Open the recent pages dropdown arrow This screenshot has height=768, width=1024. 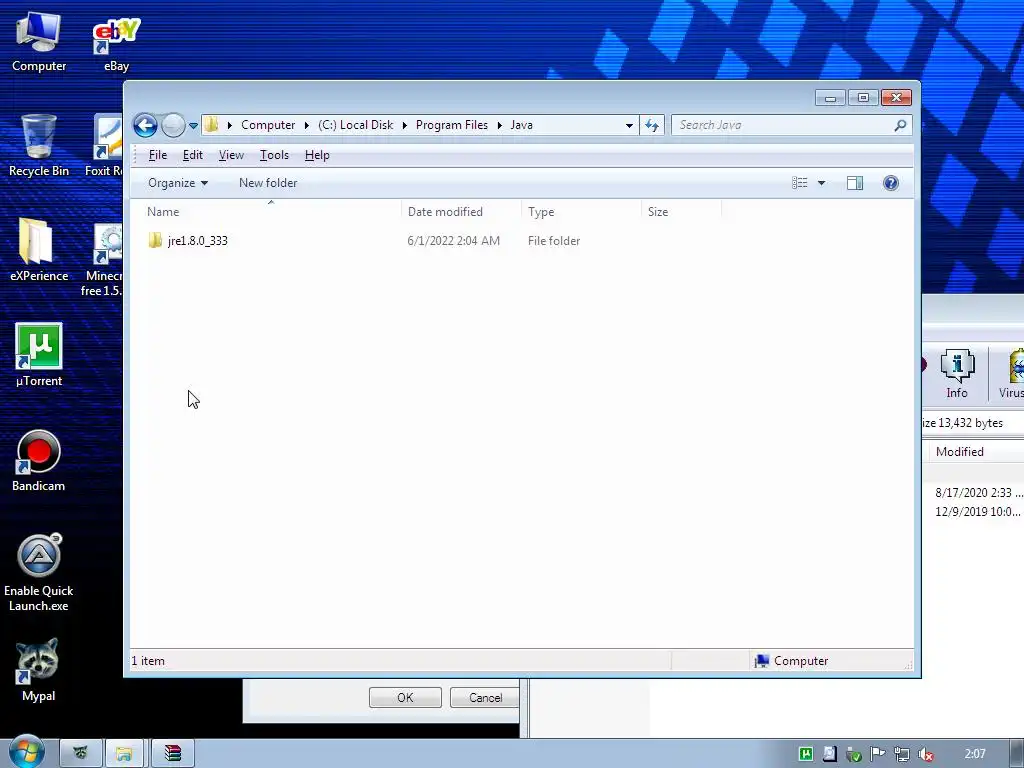pyautogui.click(x=193, y=125)
